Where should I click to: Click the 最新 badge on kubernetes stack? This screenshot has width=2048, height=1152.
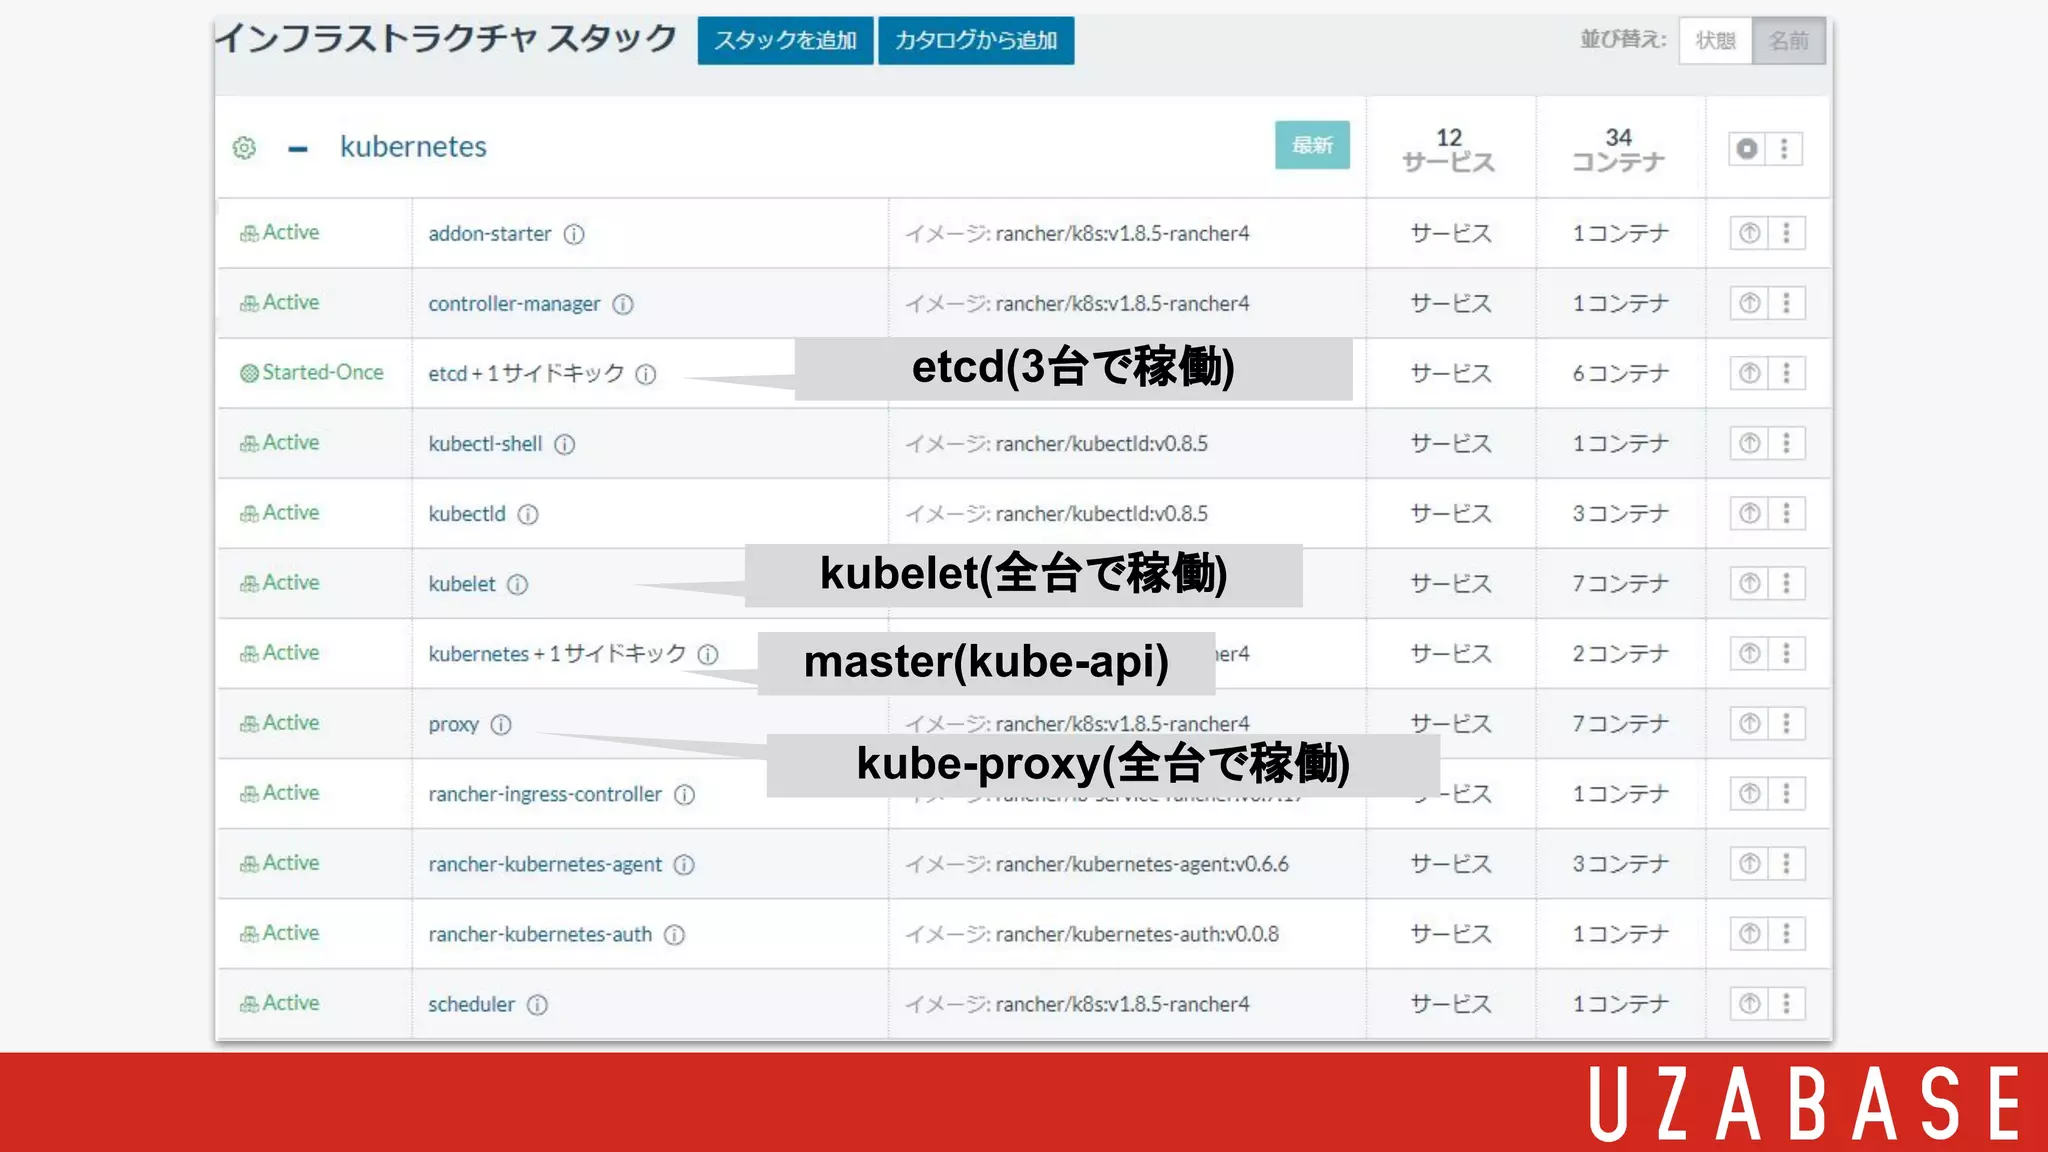pyautogui.click(x=1312, y=145)
